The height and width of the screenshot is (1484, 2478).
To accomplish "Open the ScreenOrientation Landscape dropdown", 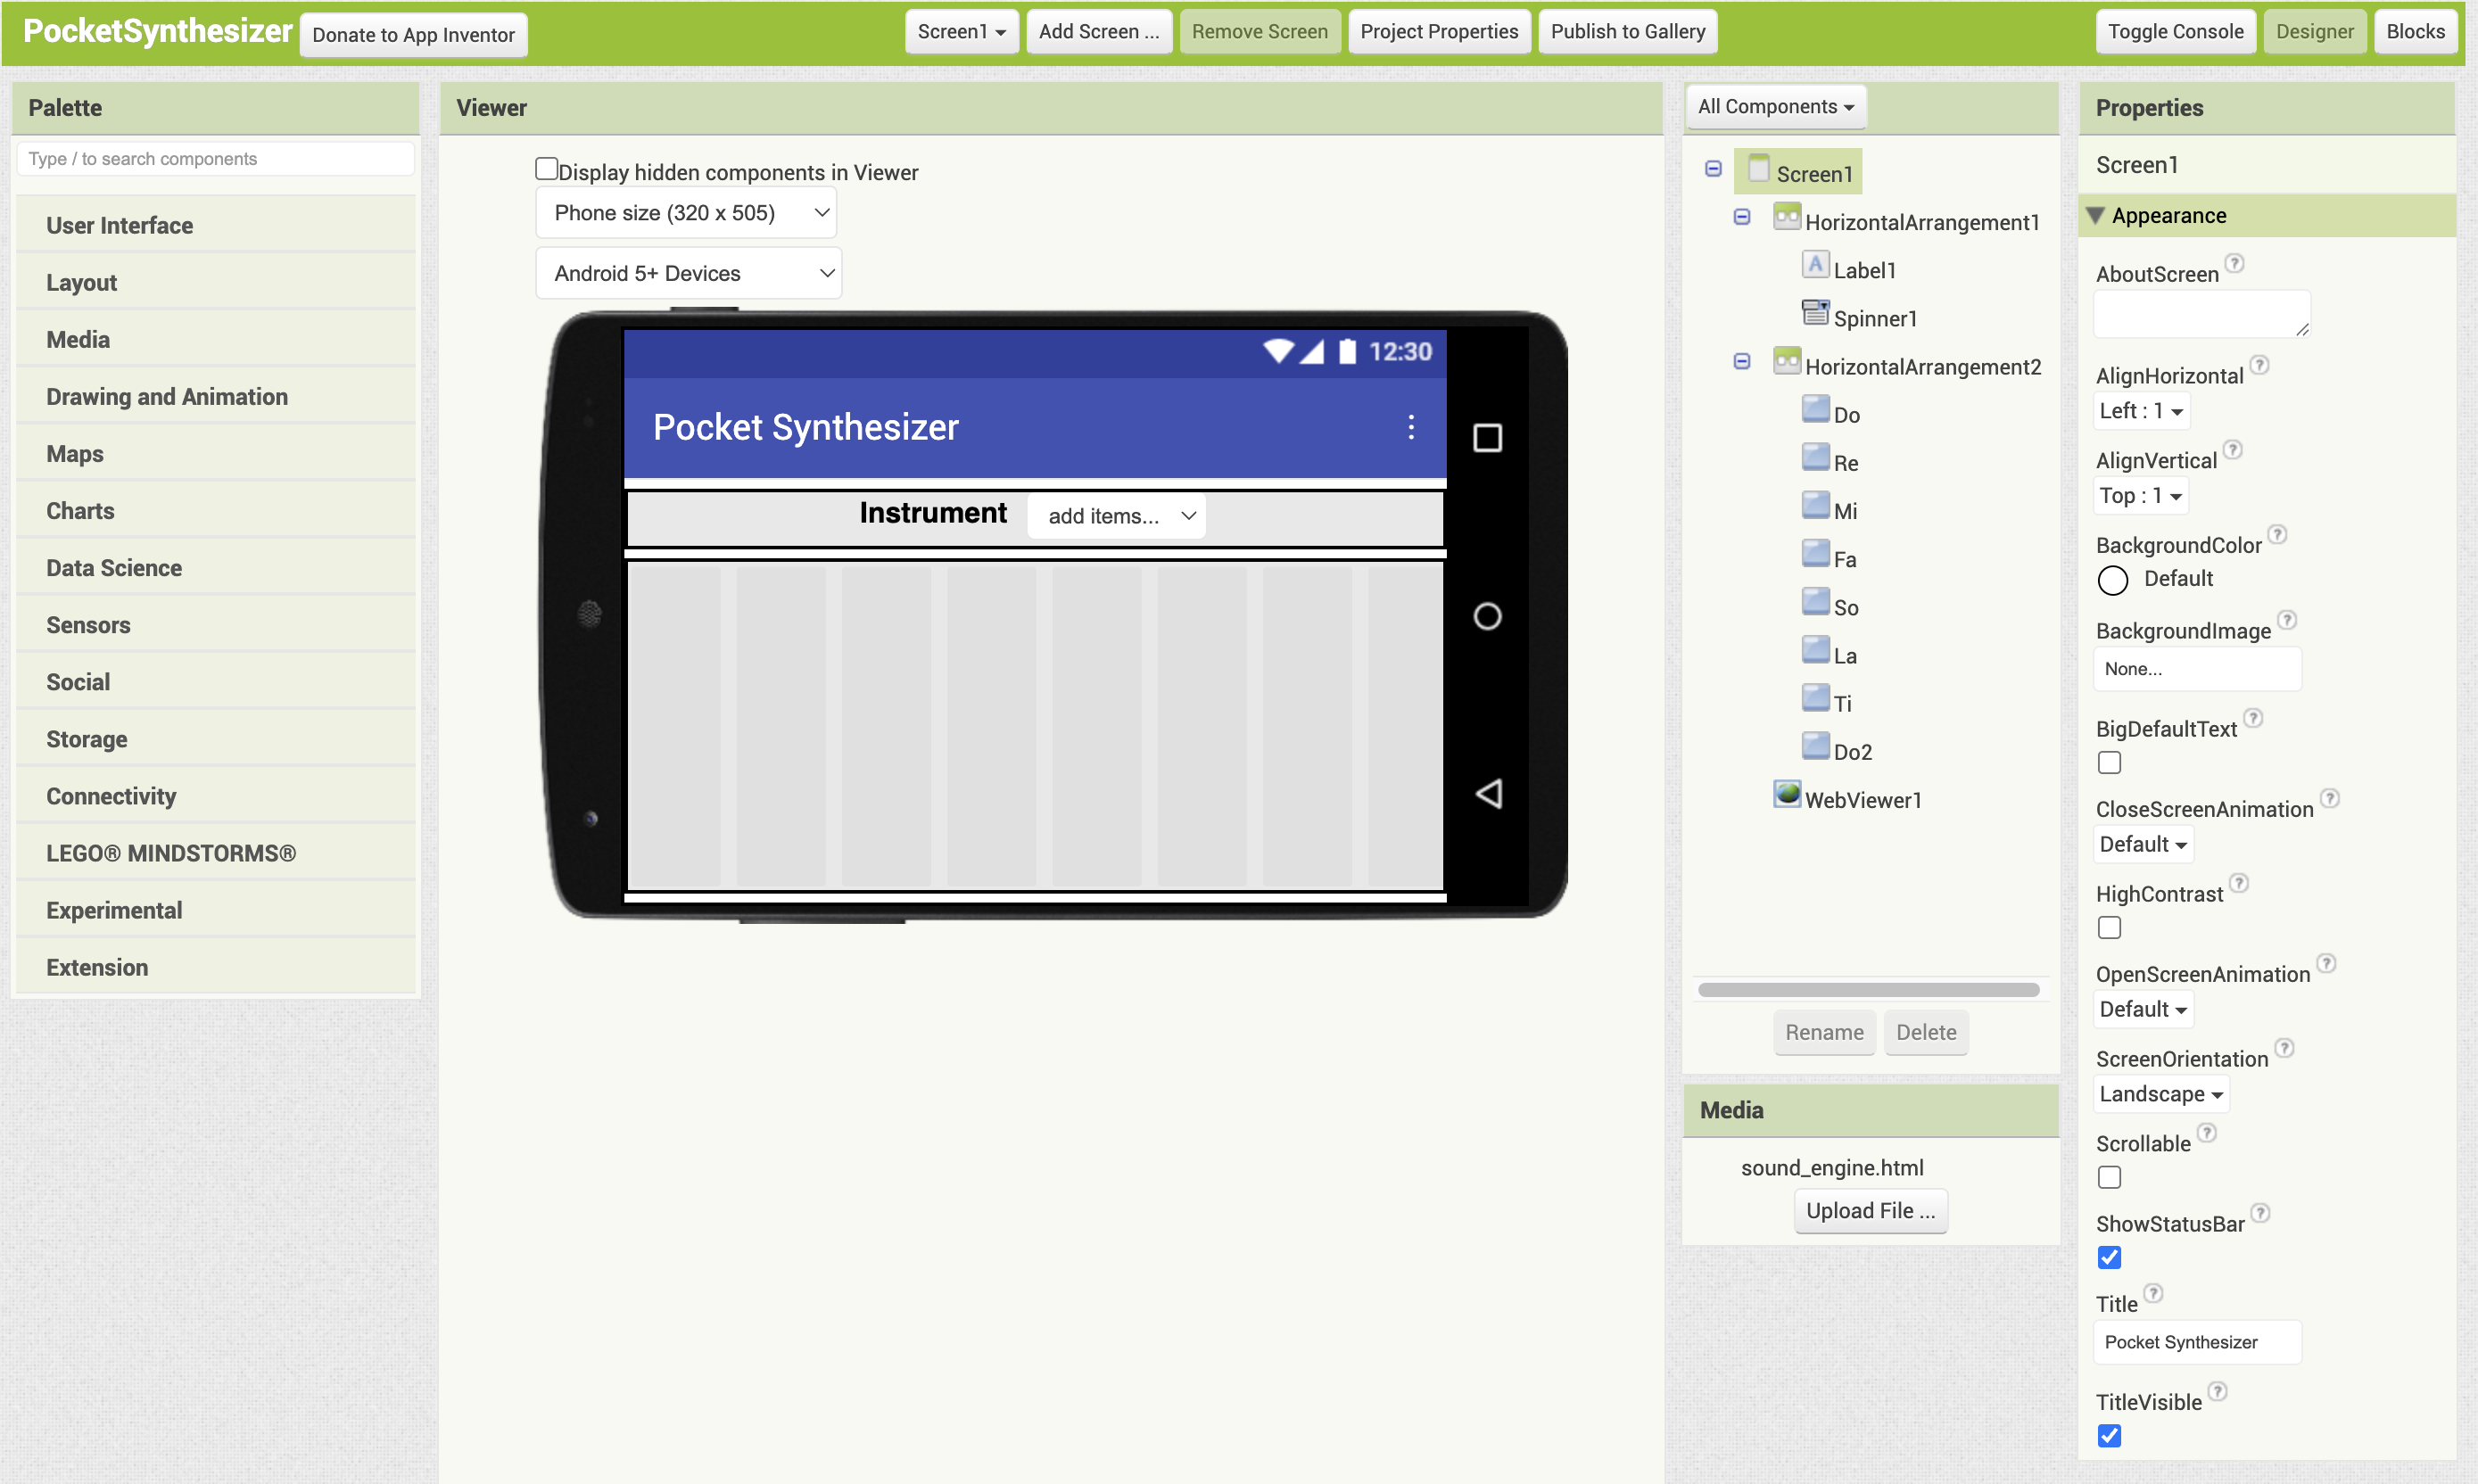I will click(2160, 1094).
